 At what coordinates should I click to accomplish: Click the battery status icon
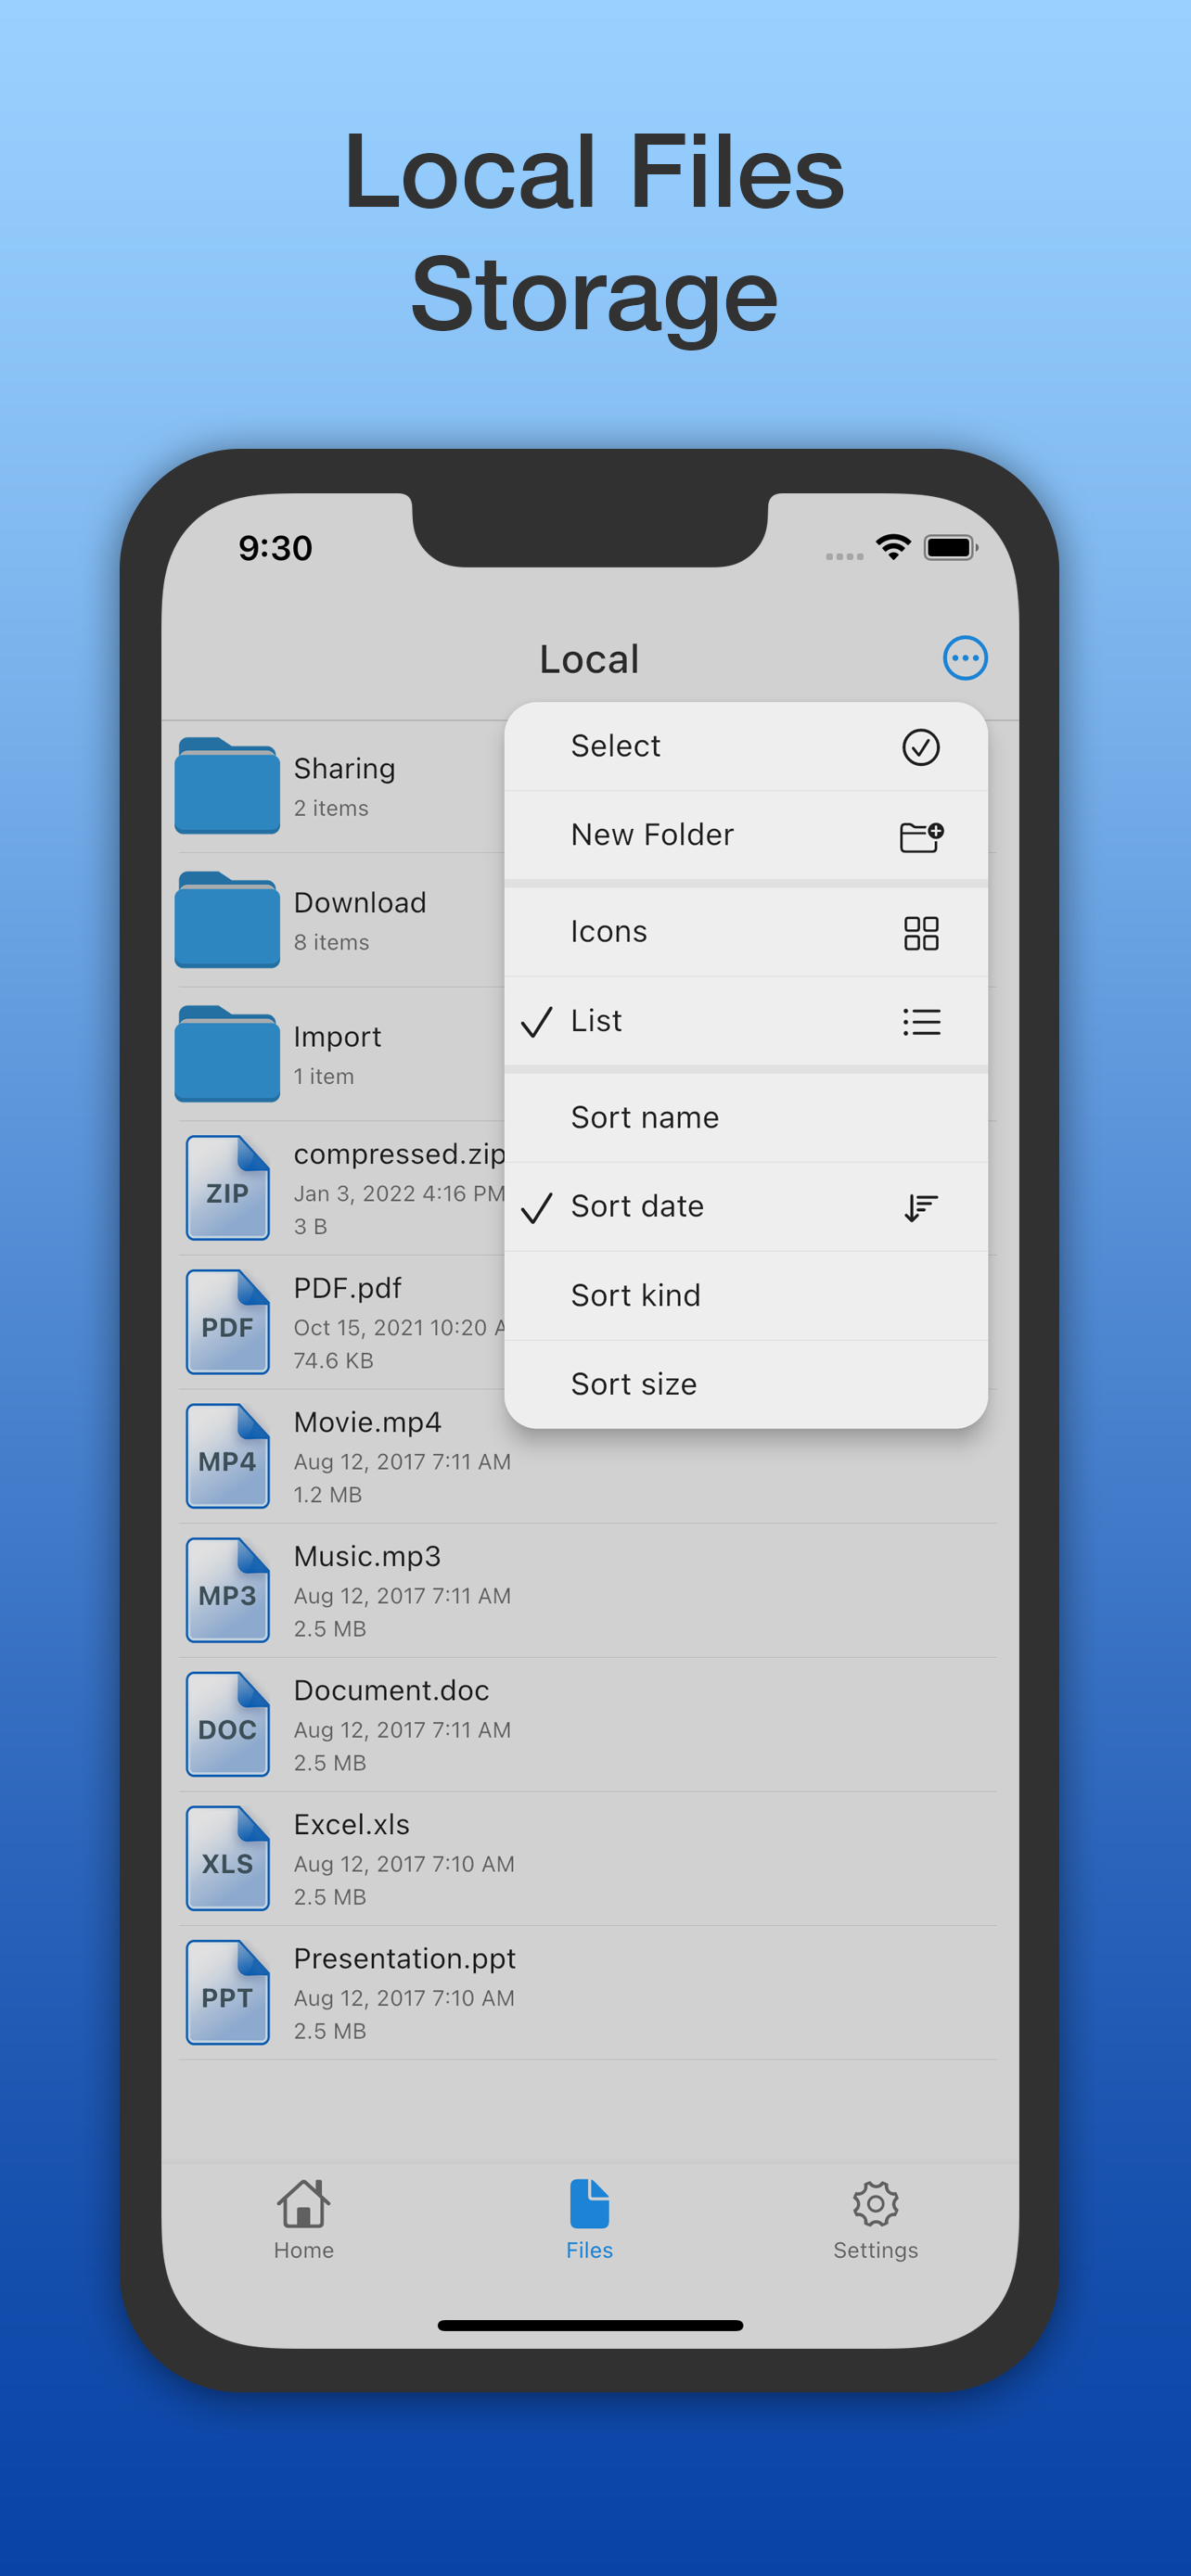pos(950,547)
